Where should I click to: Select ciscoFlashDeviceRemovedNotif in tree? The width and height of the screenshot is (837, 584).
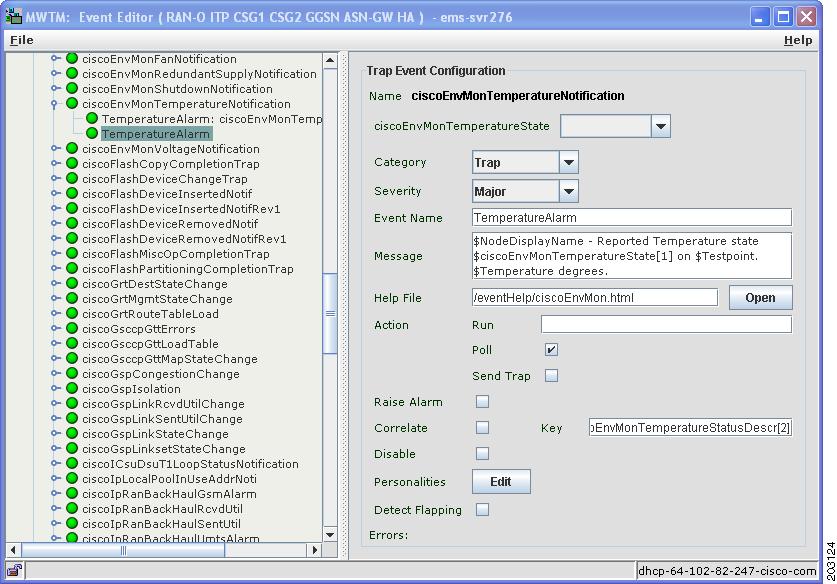pyautogui.click(x=170, y=224)
